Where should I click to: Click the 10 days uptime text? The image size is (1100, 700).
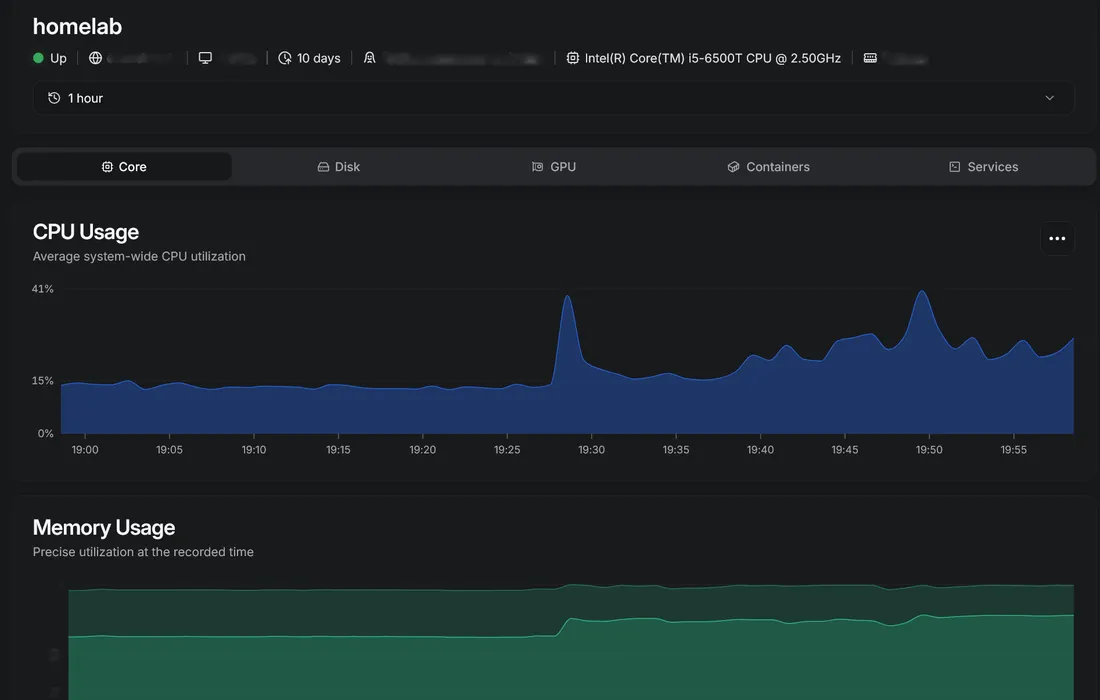click(x=318, y=58)
